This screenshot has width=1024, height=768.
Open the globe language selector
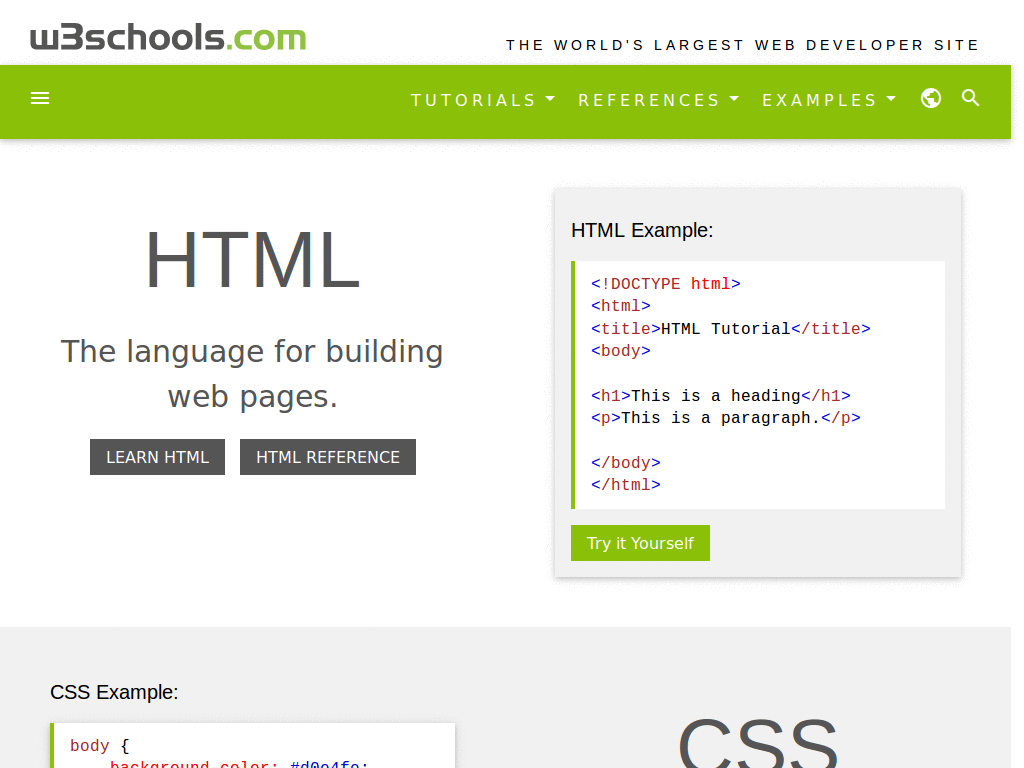(930, 98)
